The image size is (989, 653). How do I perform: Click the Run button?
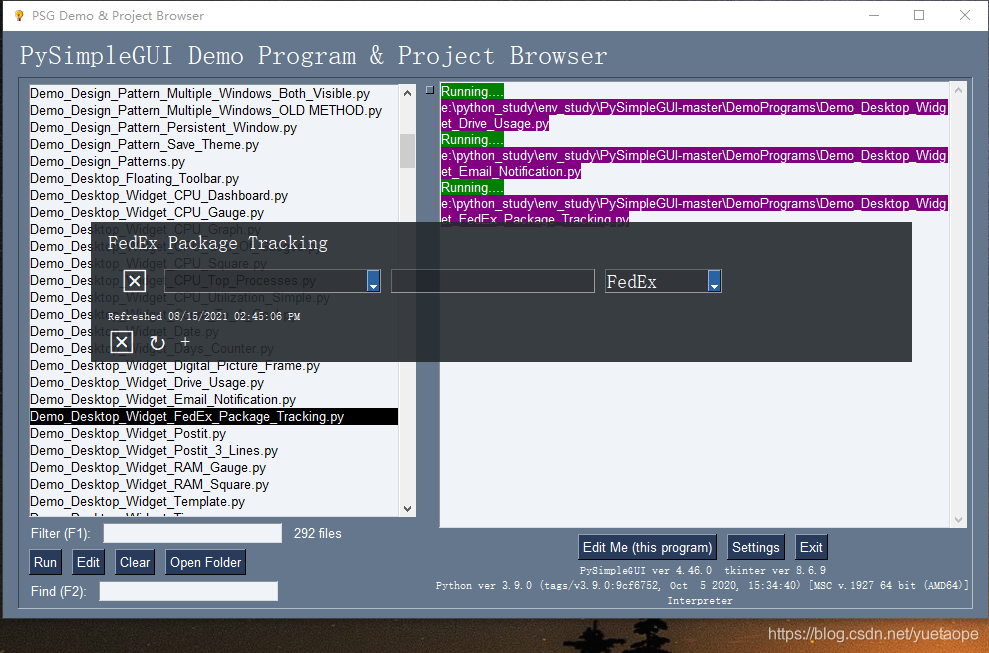45,562
